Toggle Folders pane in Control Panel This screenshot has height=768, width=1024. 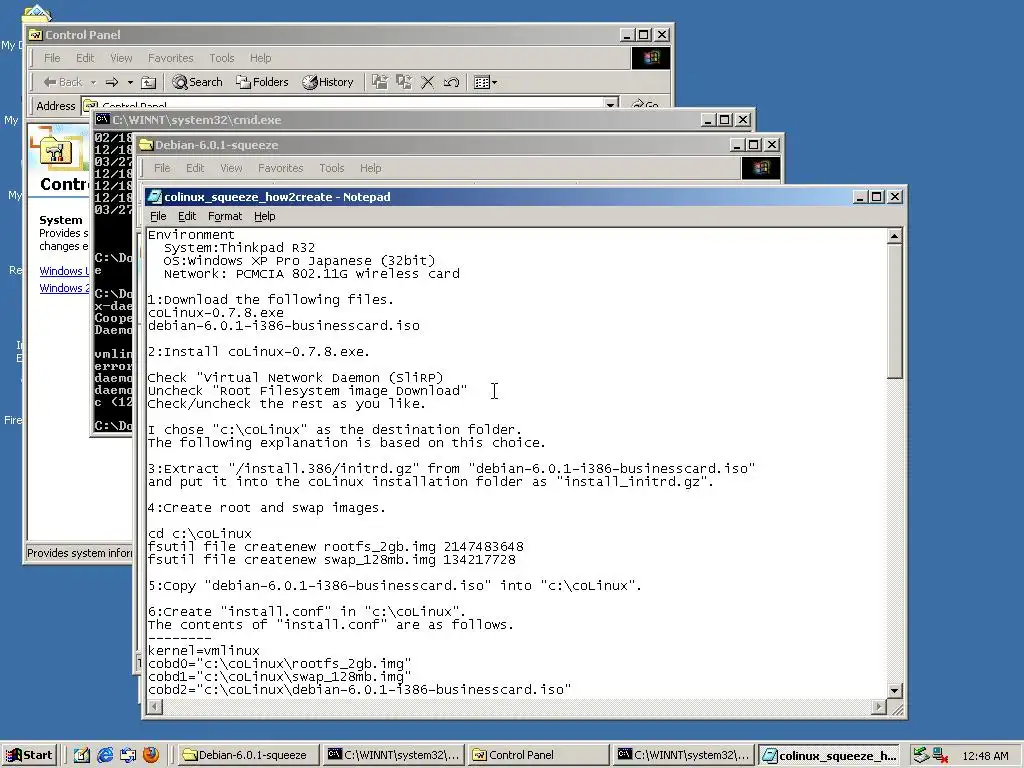tap(263, 82)
